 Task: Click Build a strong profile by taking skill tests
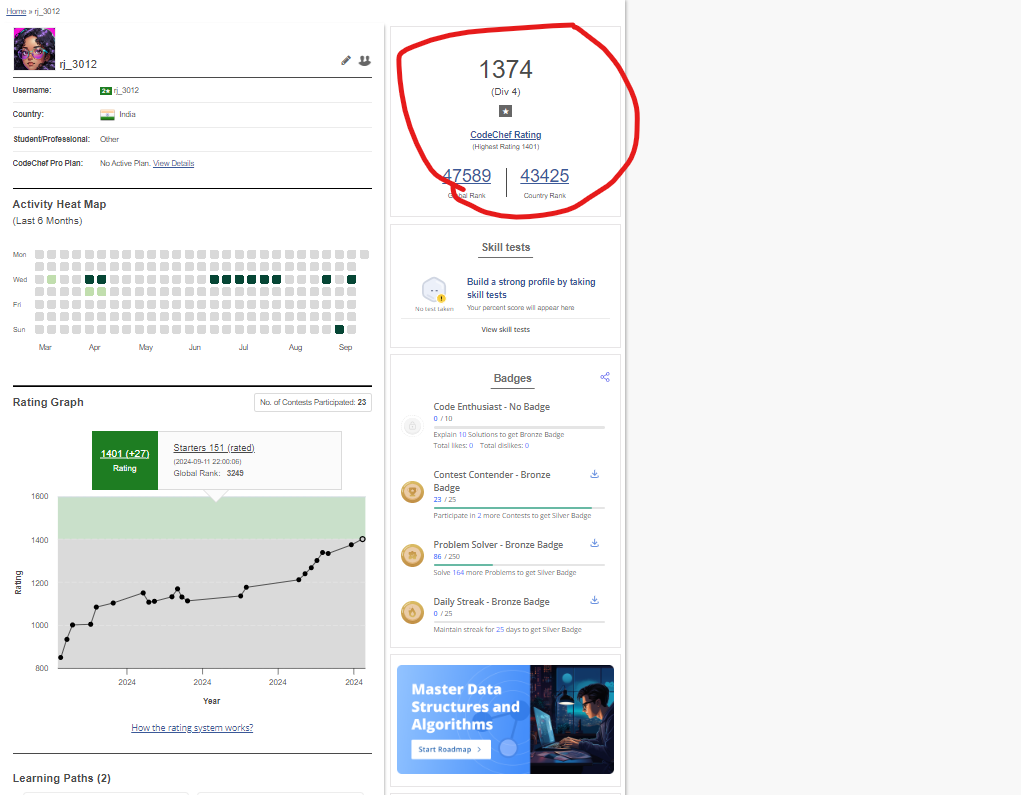pos(531,288)
